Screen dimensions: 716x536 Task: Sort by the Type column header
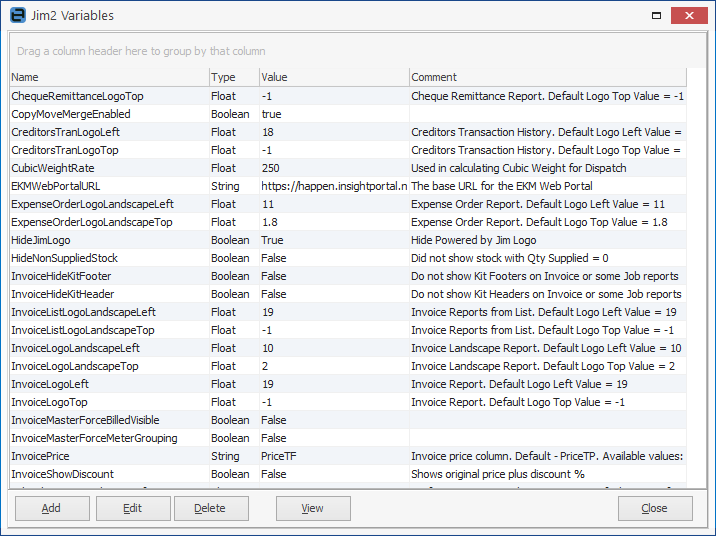[x=234, y=77]
